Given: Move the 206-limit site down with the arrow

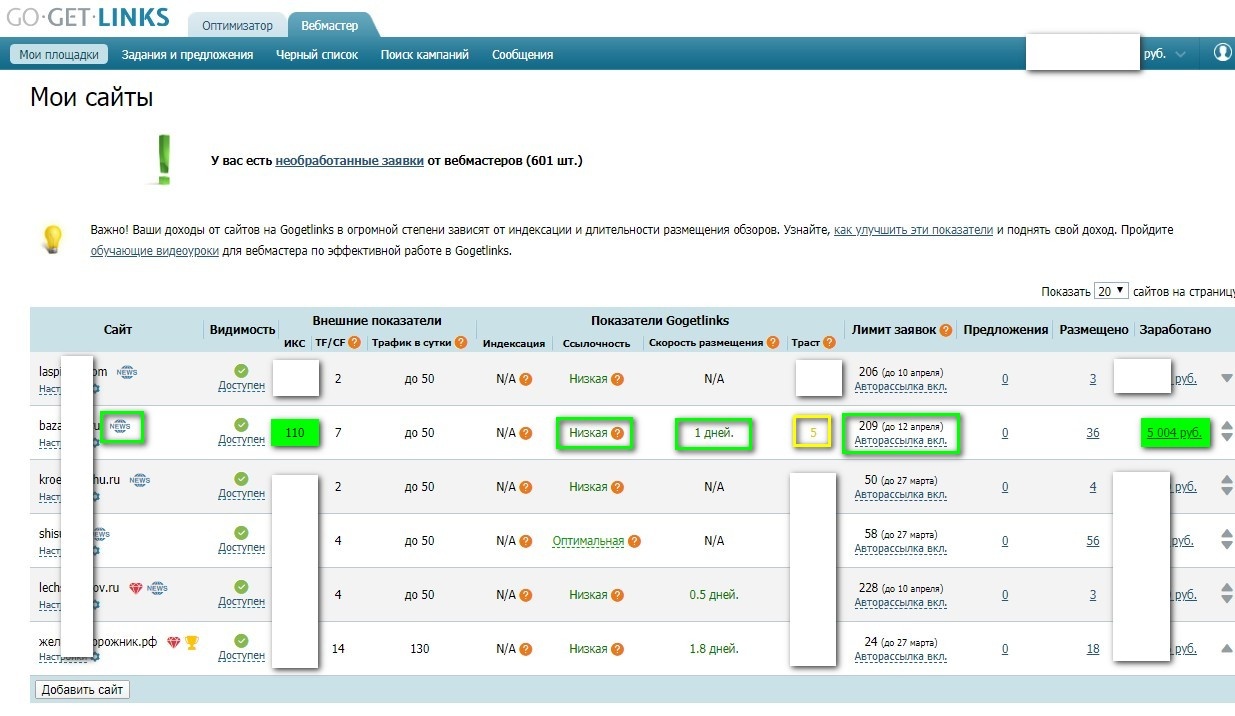Looking at the screenshot, I should pos(1227,379).
